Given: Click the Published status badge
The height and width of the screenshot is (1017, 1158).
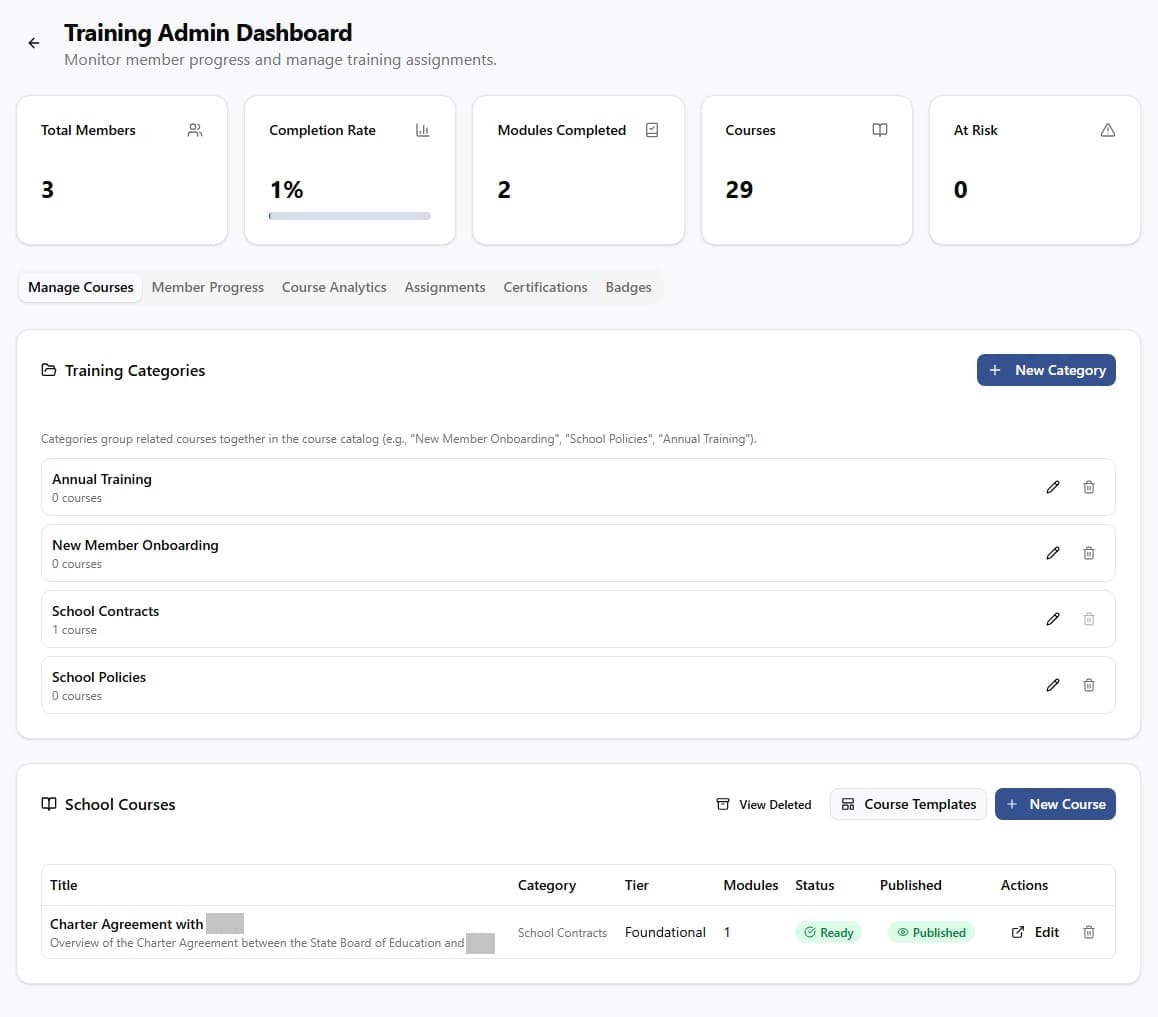Looking at the screenshot, I should (931, 932).
